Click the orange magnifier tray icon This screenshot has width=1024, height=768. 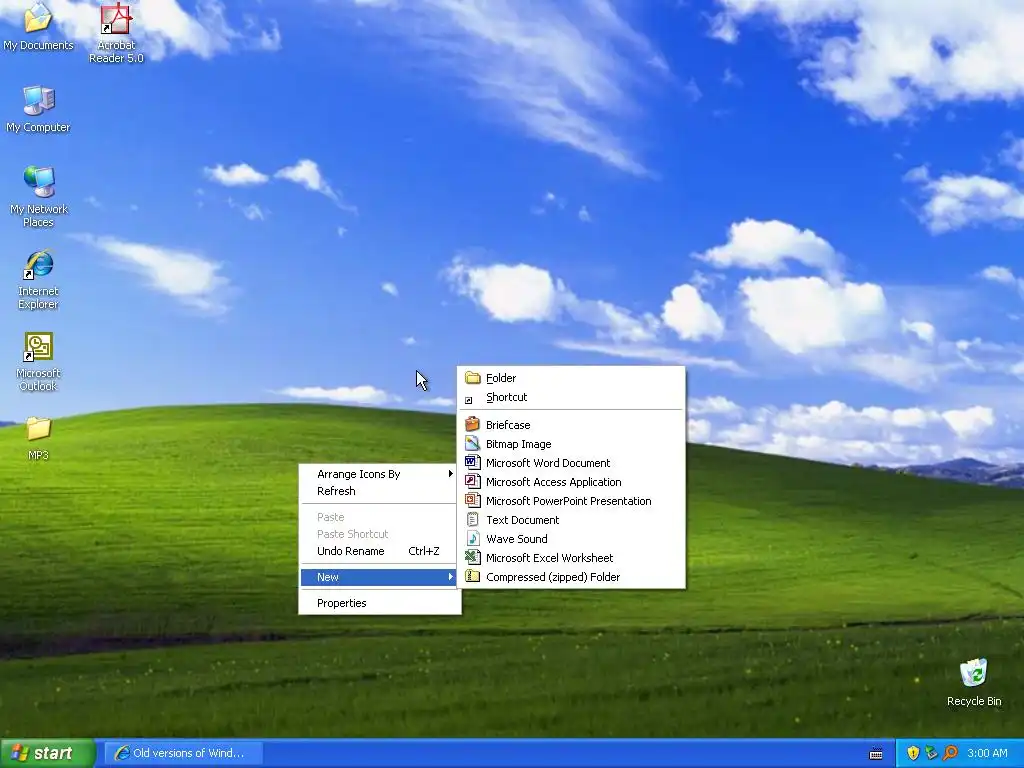(x=950, y=753)
